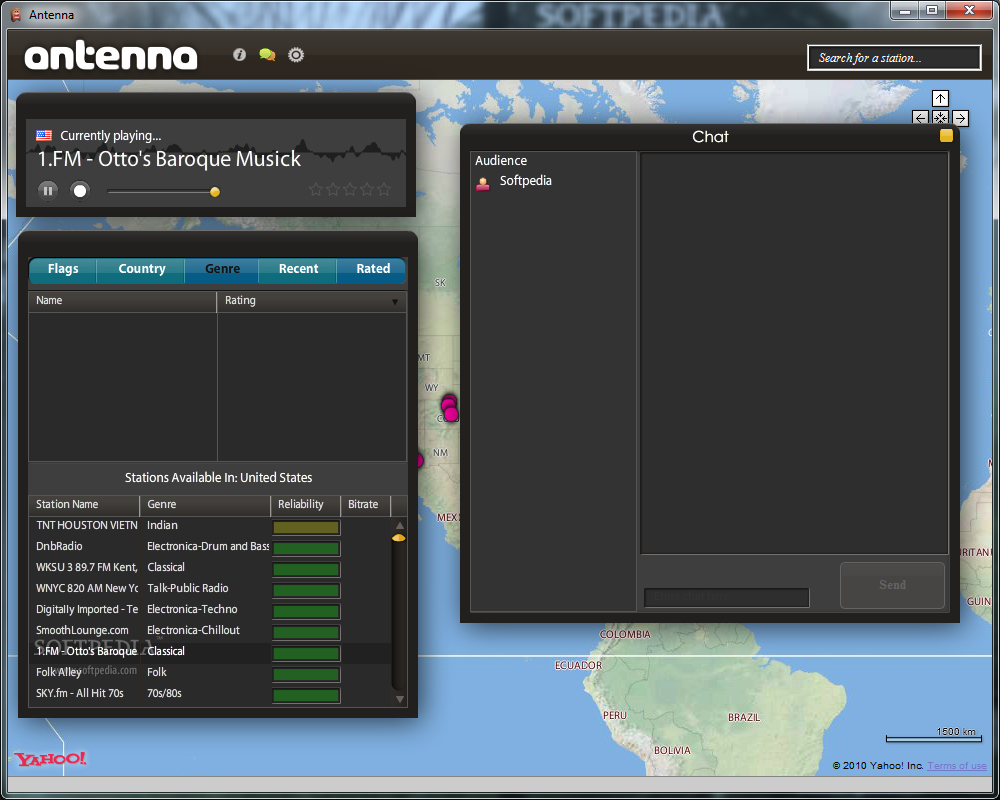Send the chat message
The image size is (1000, 800).
click(892, 585)
